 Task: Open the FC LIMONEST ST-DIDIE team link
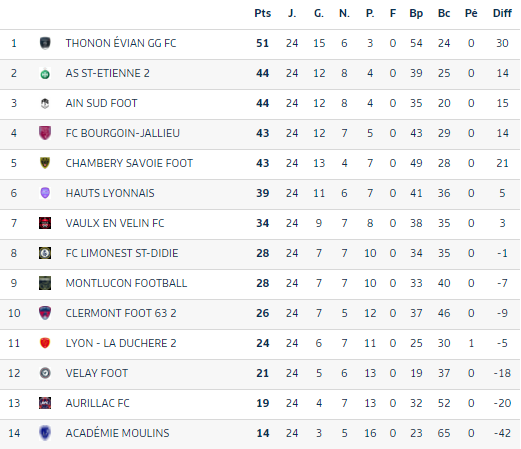click(x=122, y=253)
